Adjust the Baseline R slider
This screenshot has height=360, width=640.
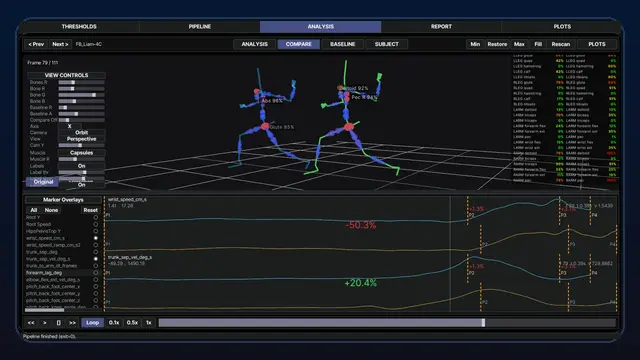[x=81, y=108]
